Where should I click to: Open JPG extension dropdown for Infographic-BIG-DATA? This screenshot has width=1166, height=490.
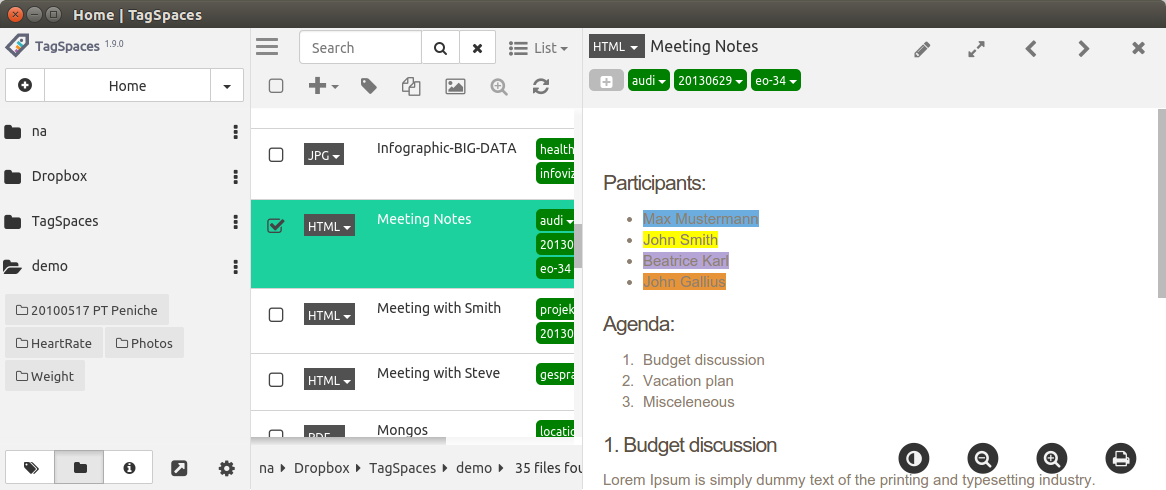(x=323, y=155)
